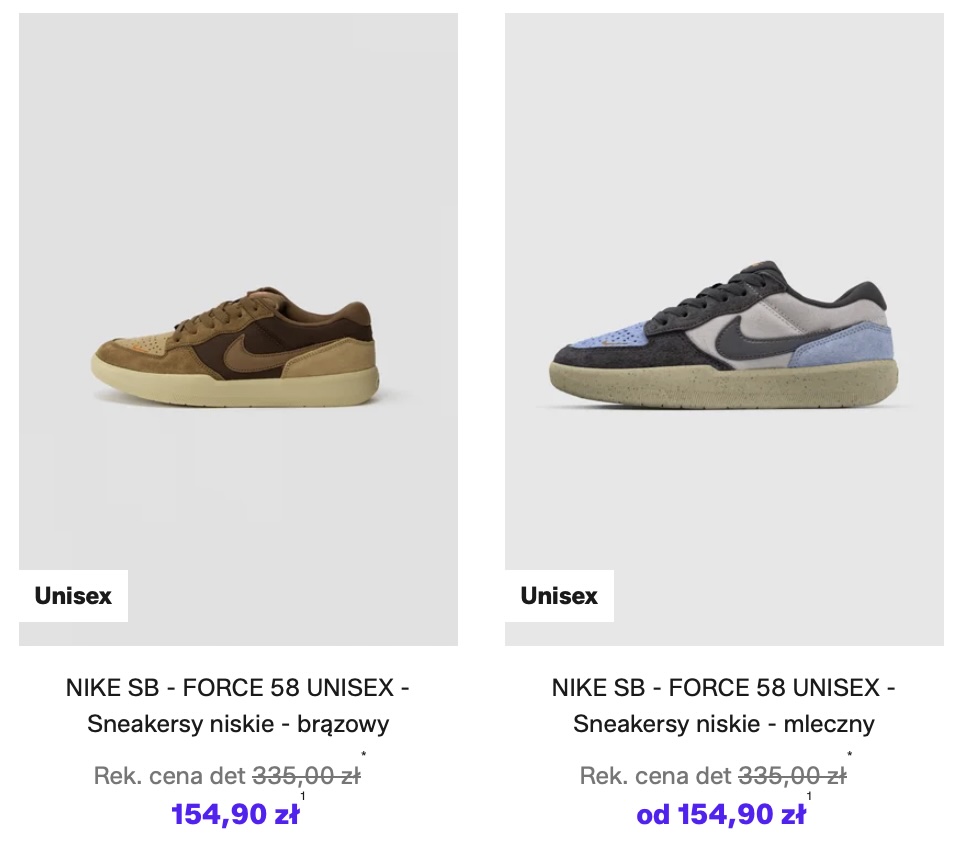Open the brown Nike SB sneaker photo
Viewport: 960px width, 850px height.
pos(238,330)
